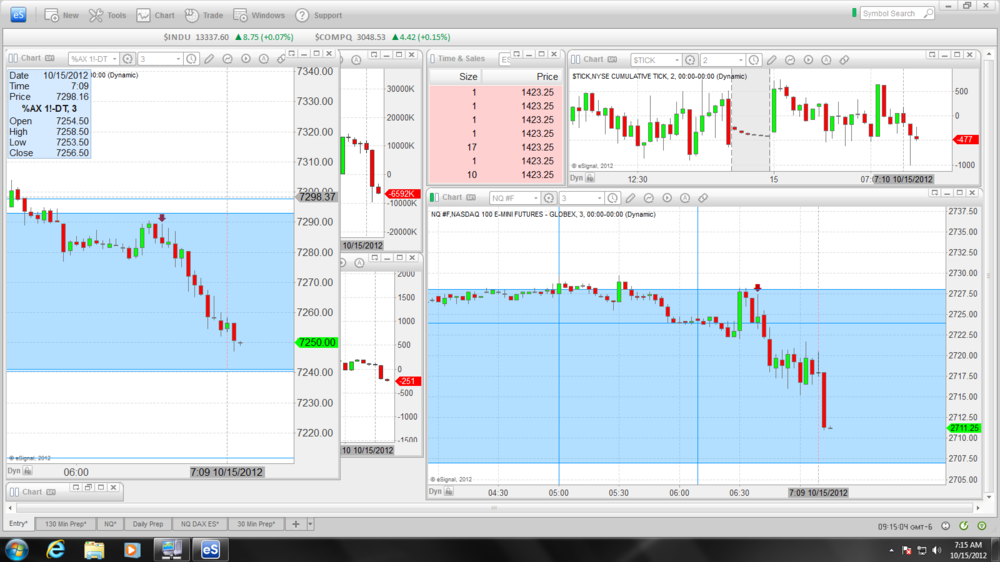Select the Entry* page tab
The image size is (1000, 562).
click(18, 524)
